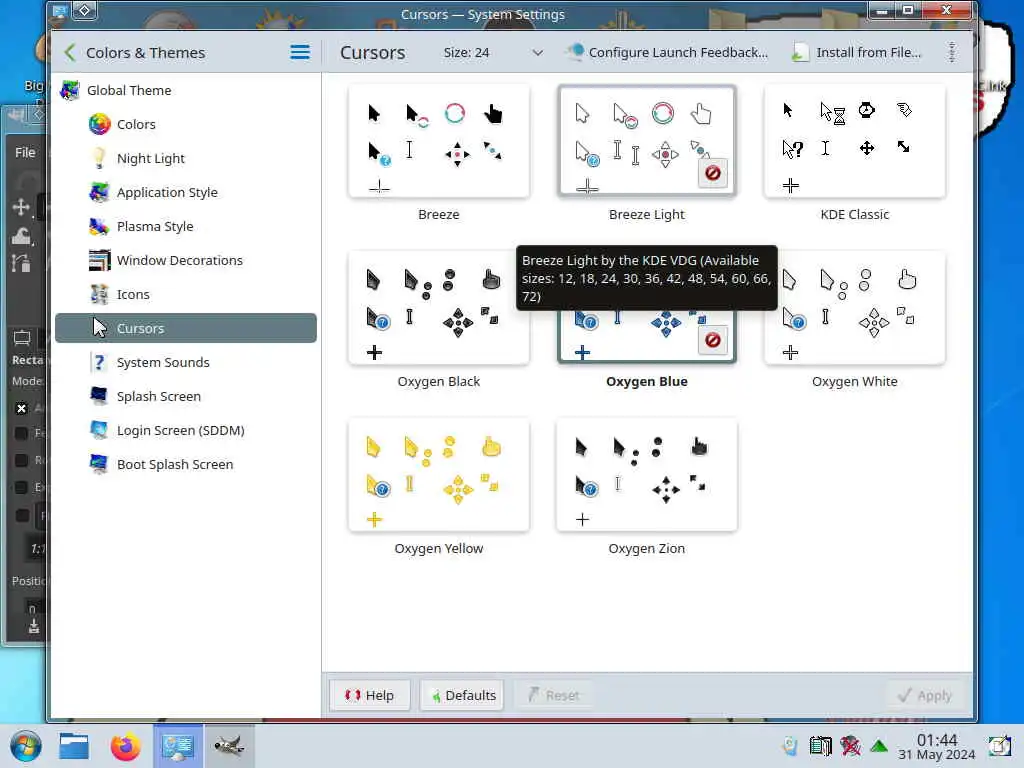Expand hidden tray icons with green arrow
1024x768 pixels.
(879, 746)
